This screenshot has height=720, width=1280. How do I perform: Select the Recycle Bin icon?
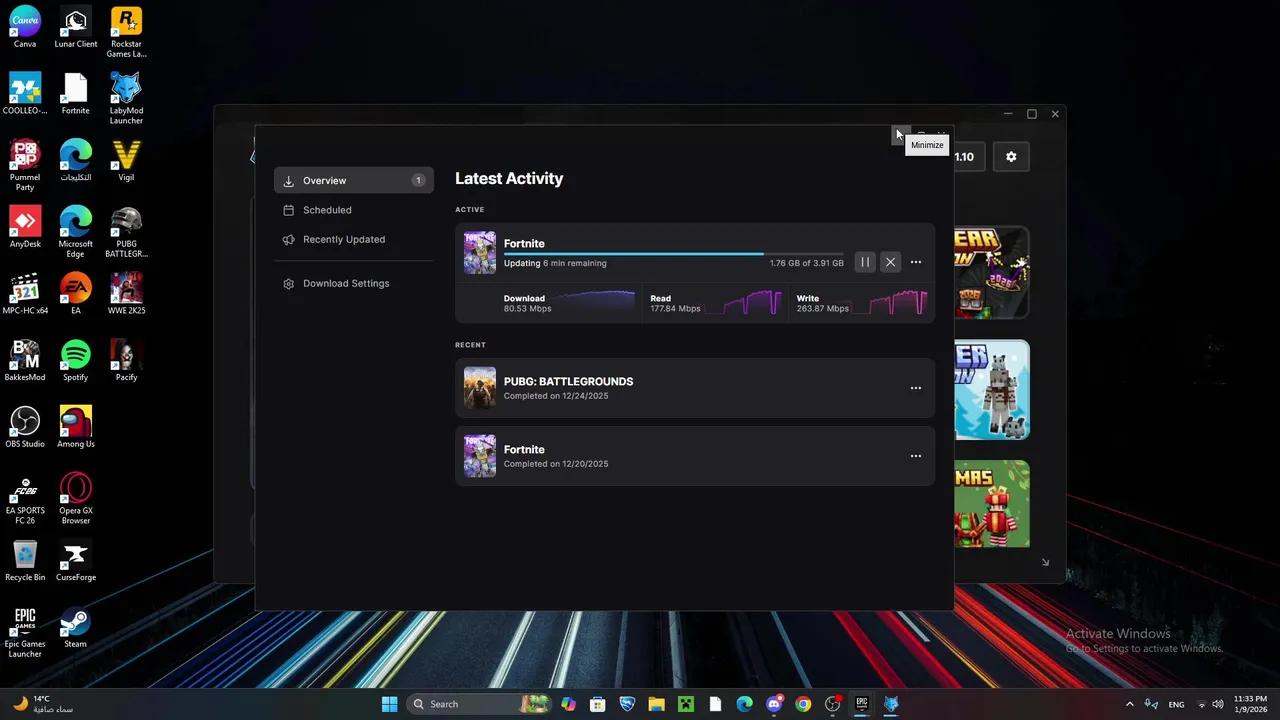(x=25, y=560)
